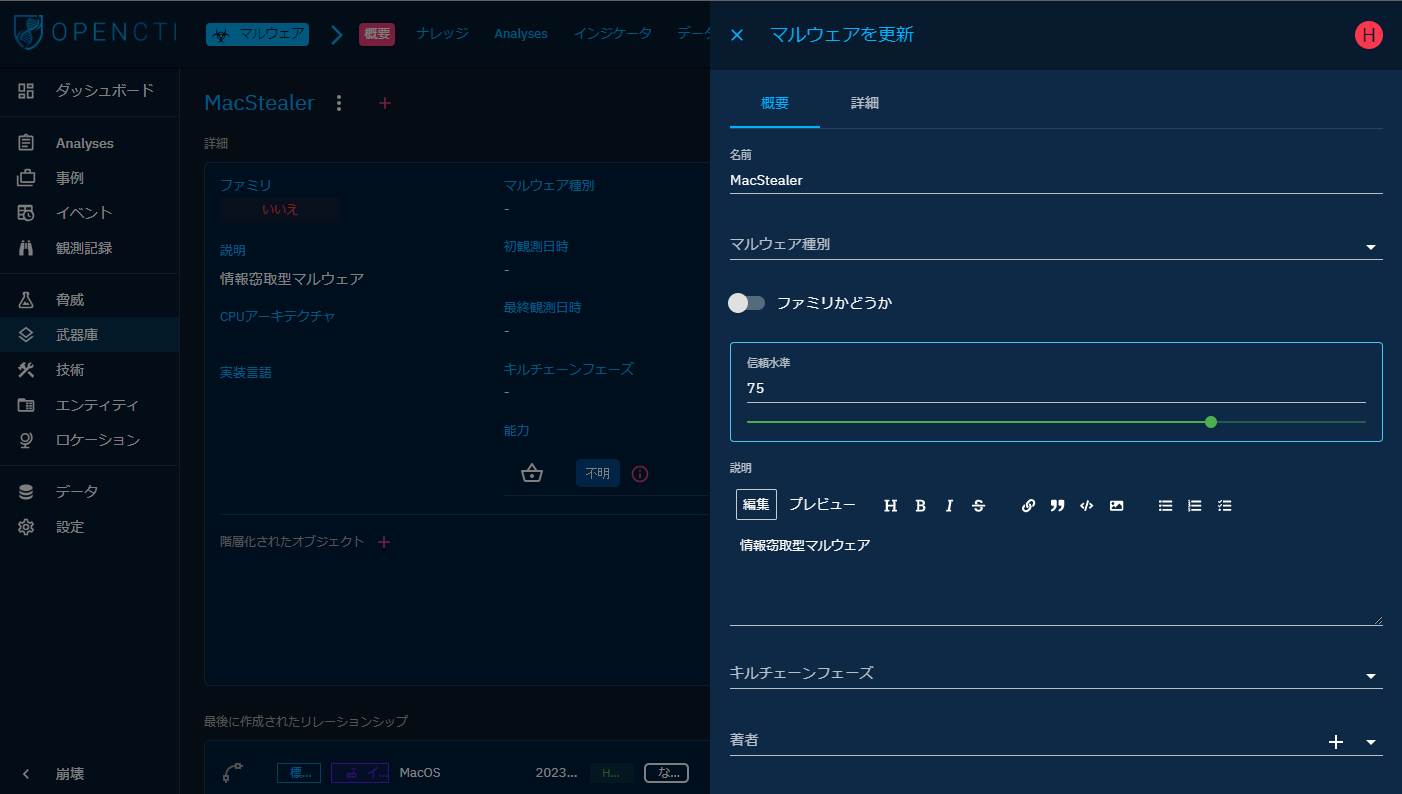1402x794 pixels.
Task: Toggle italic formatting in the description
Action: (x=949, y=506)
